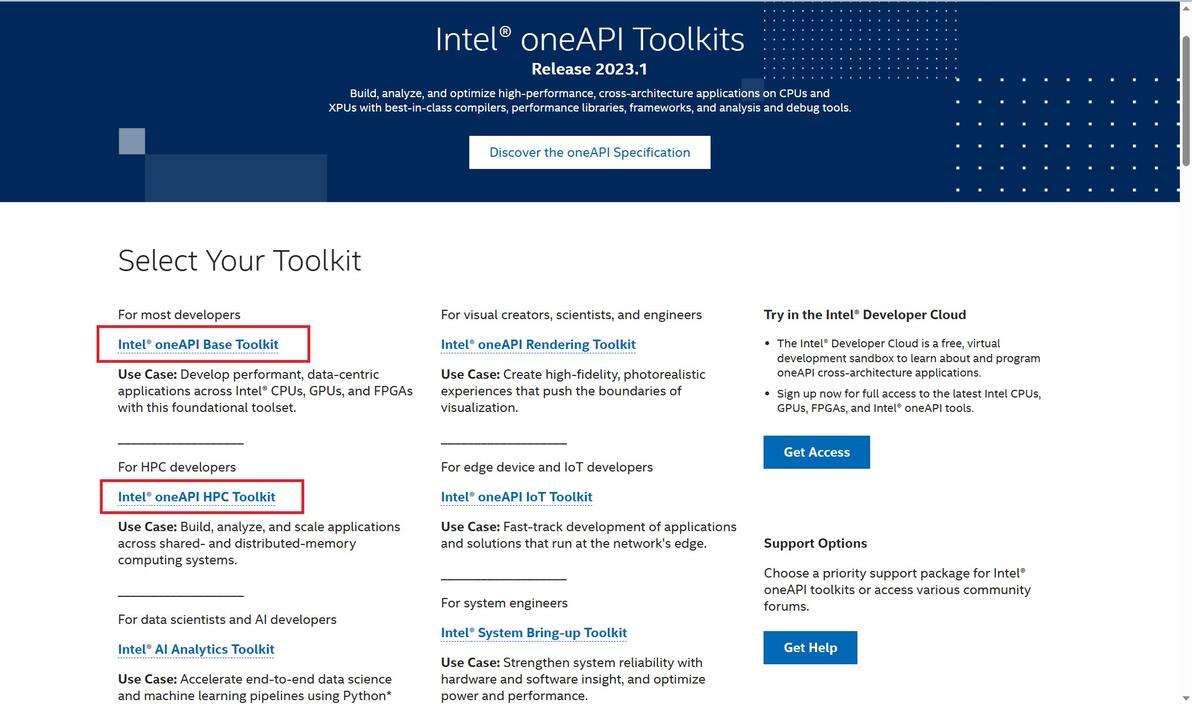Screen dimensions: 1192x704
Task: Click the Select Your Toolkit heading
Action: click(239, 261)
